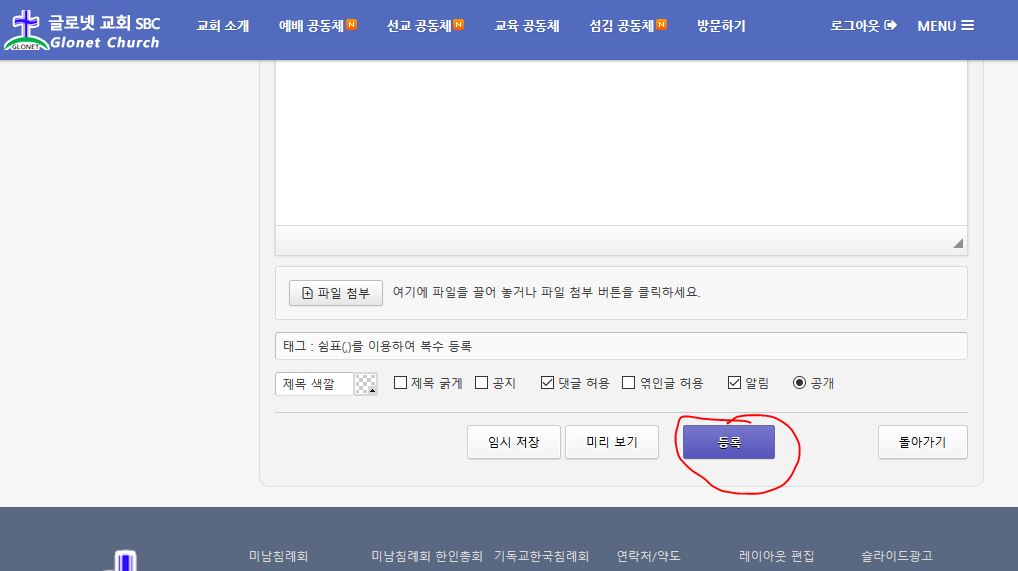Click the 미리 보기 preview button
Screen dimensions: 1018x571
pos(611,442)
